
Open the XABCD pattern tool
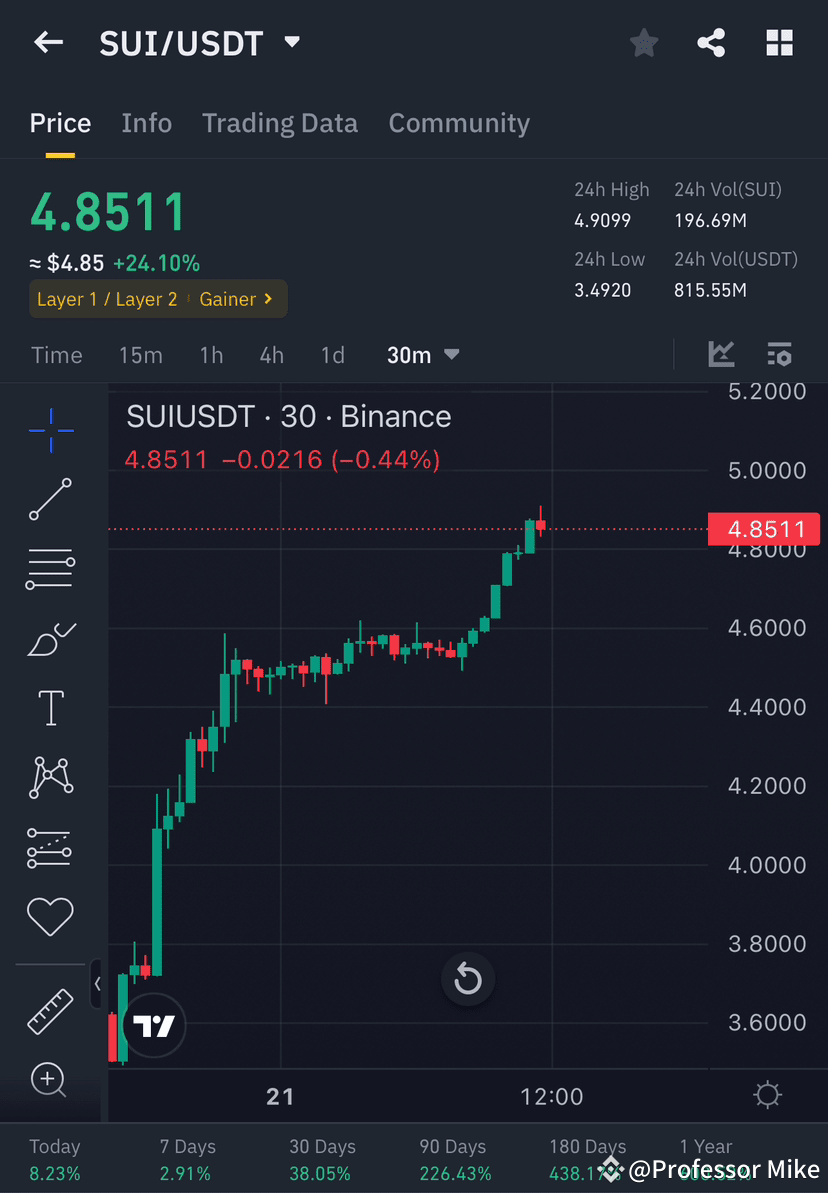(x=50, y=777)
